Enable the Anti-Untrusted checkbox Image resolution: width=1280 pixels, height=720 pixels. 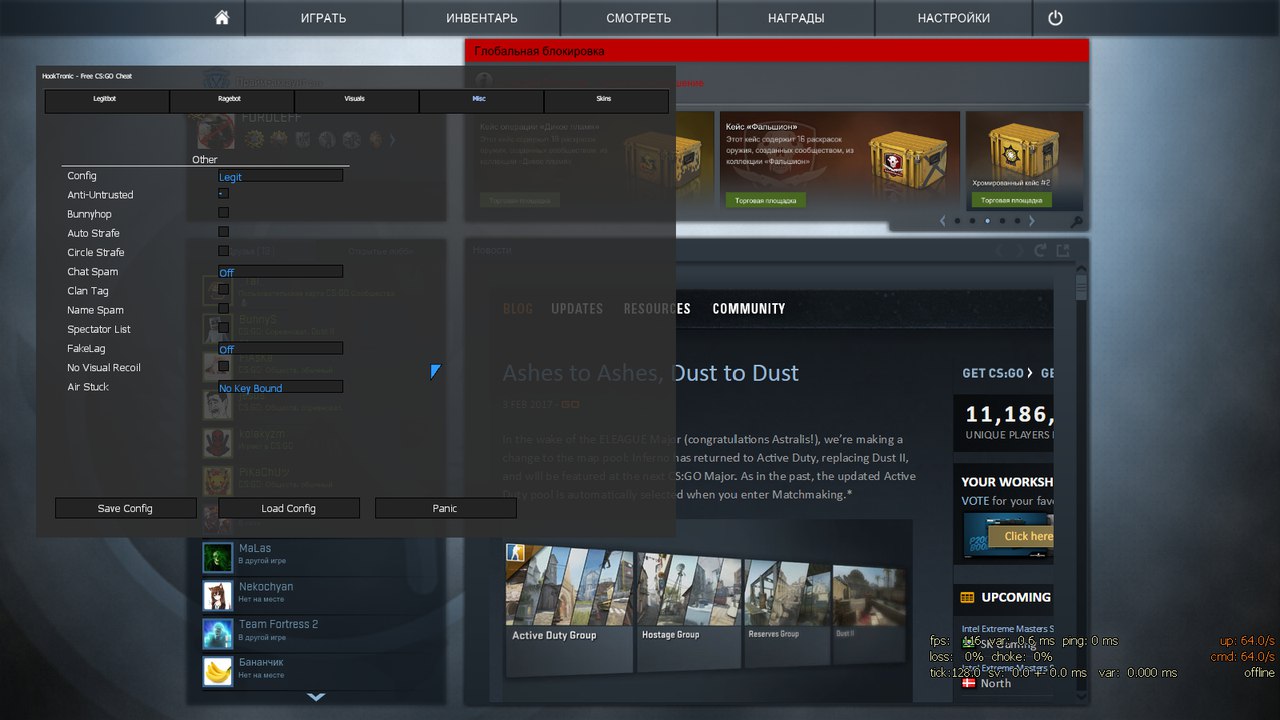[x=223, y=194]
